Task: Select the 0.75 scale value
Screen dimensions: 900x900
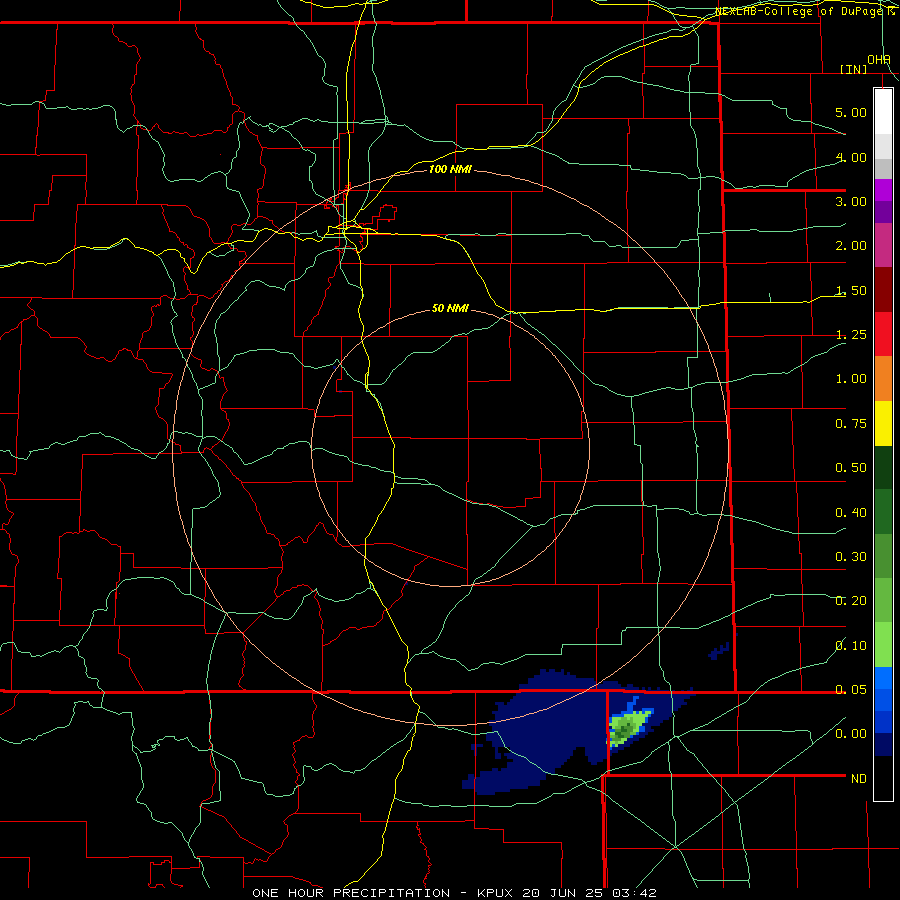Action: [851, 424]
